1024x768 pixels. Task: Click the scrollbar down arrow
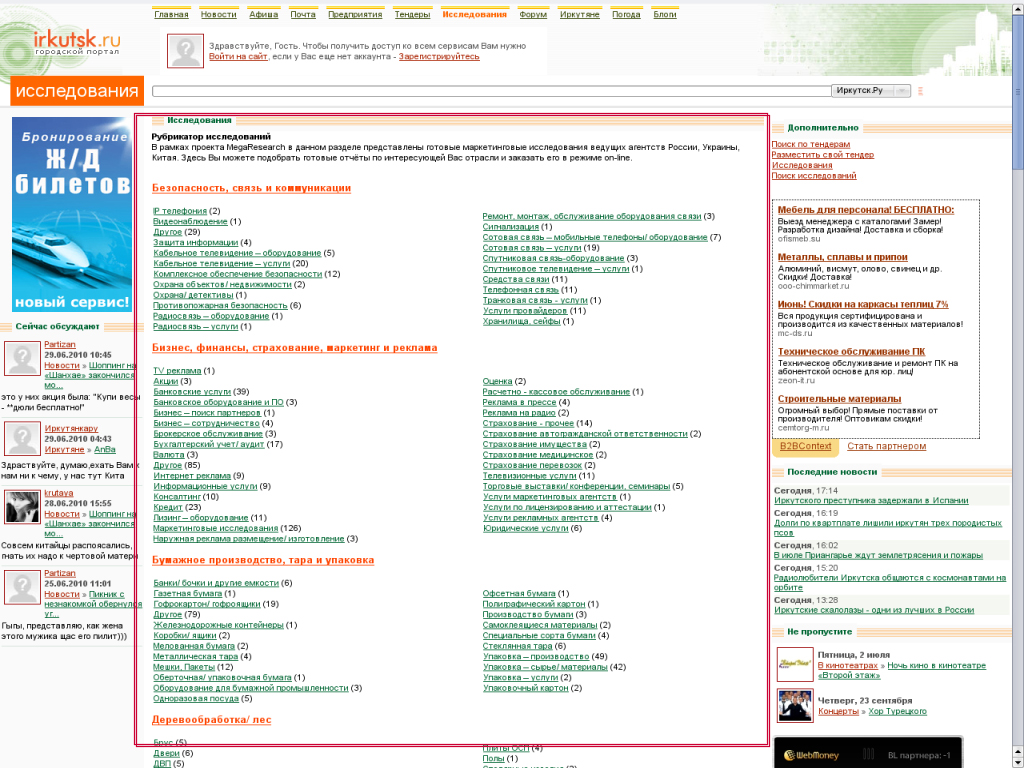tap(1017, 761)
